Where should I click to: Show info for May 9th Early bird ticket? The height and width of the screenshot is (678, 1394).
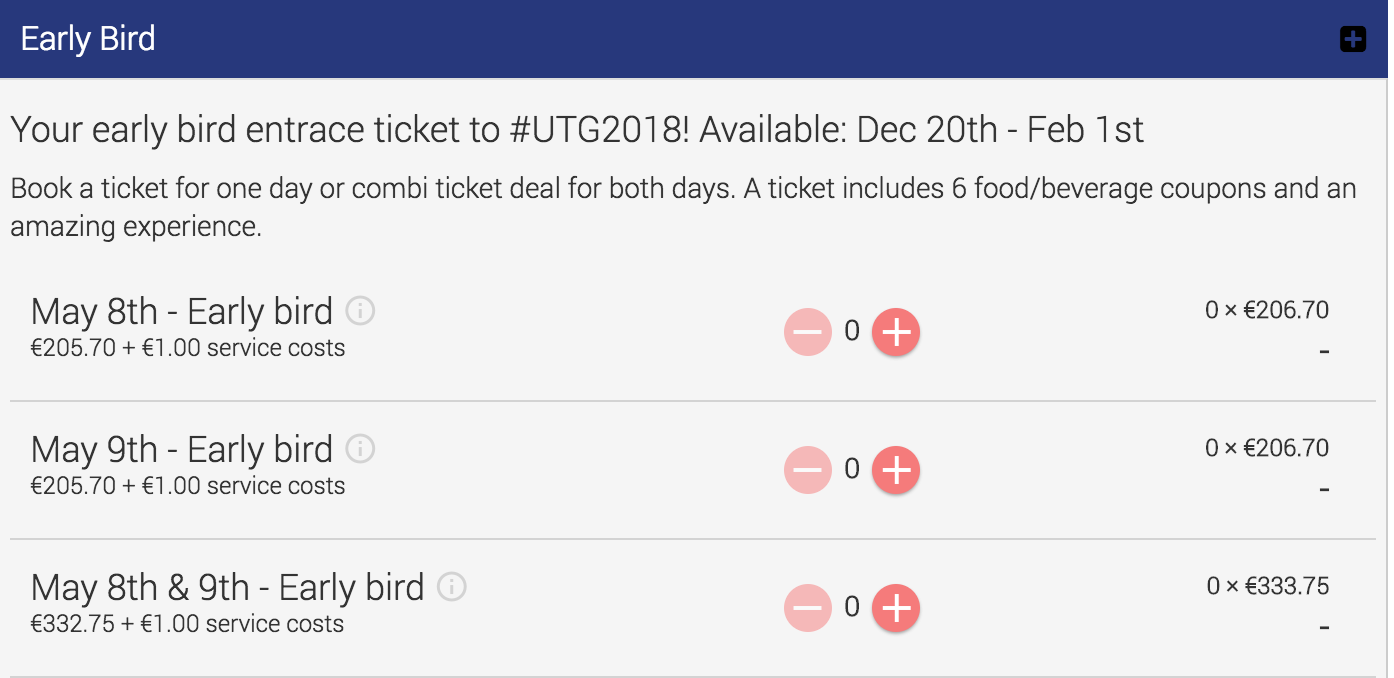pyautogui.click(x=360, y=449)
